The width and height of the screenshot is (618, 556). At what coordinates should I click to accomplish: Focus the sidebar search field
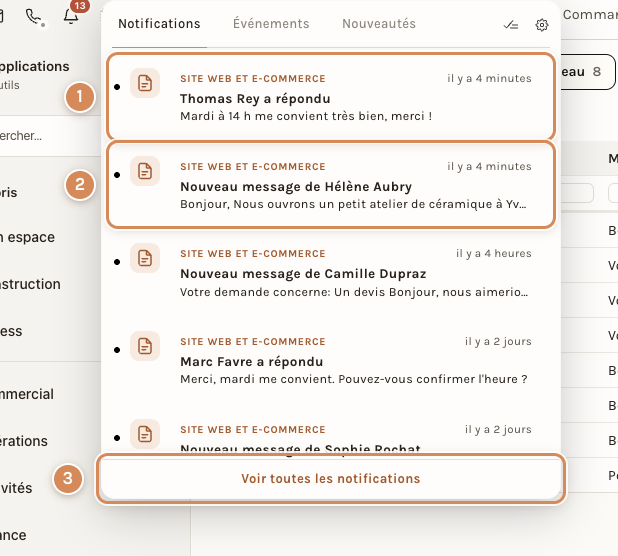coord(50,136)
